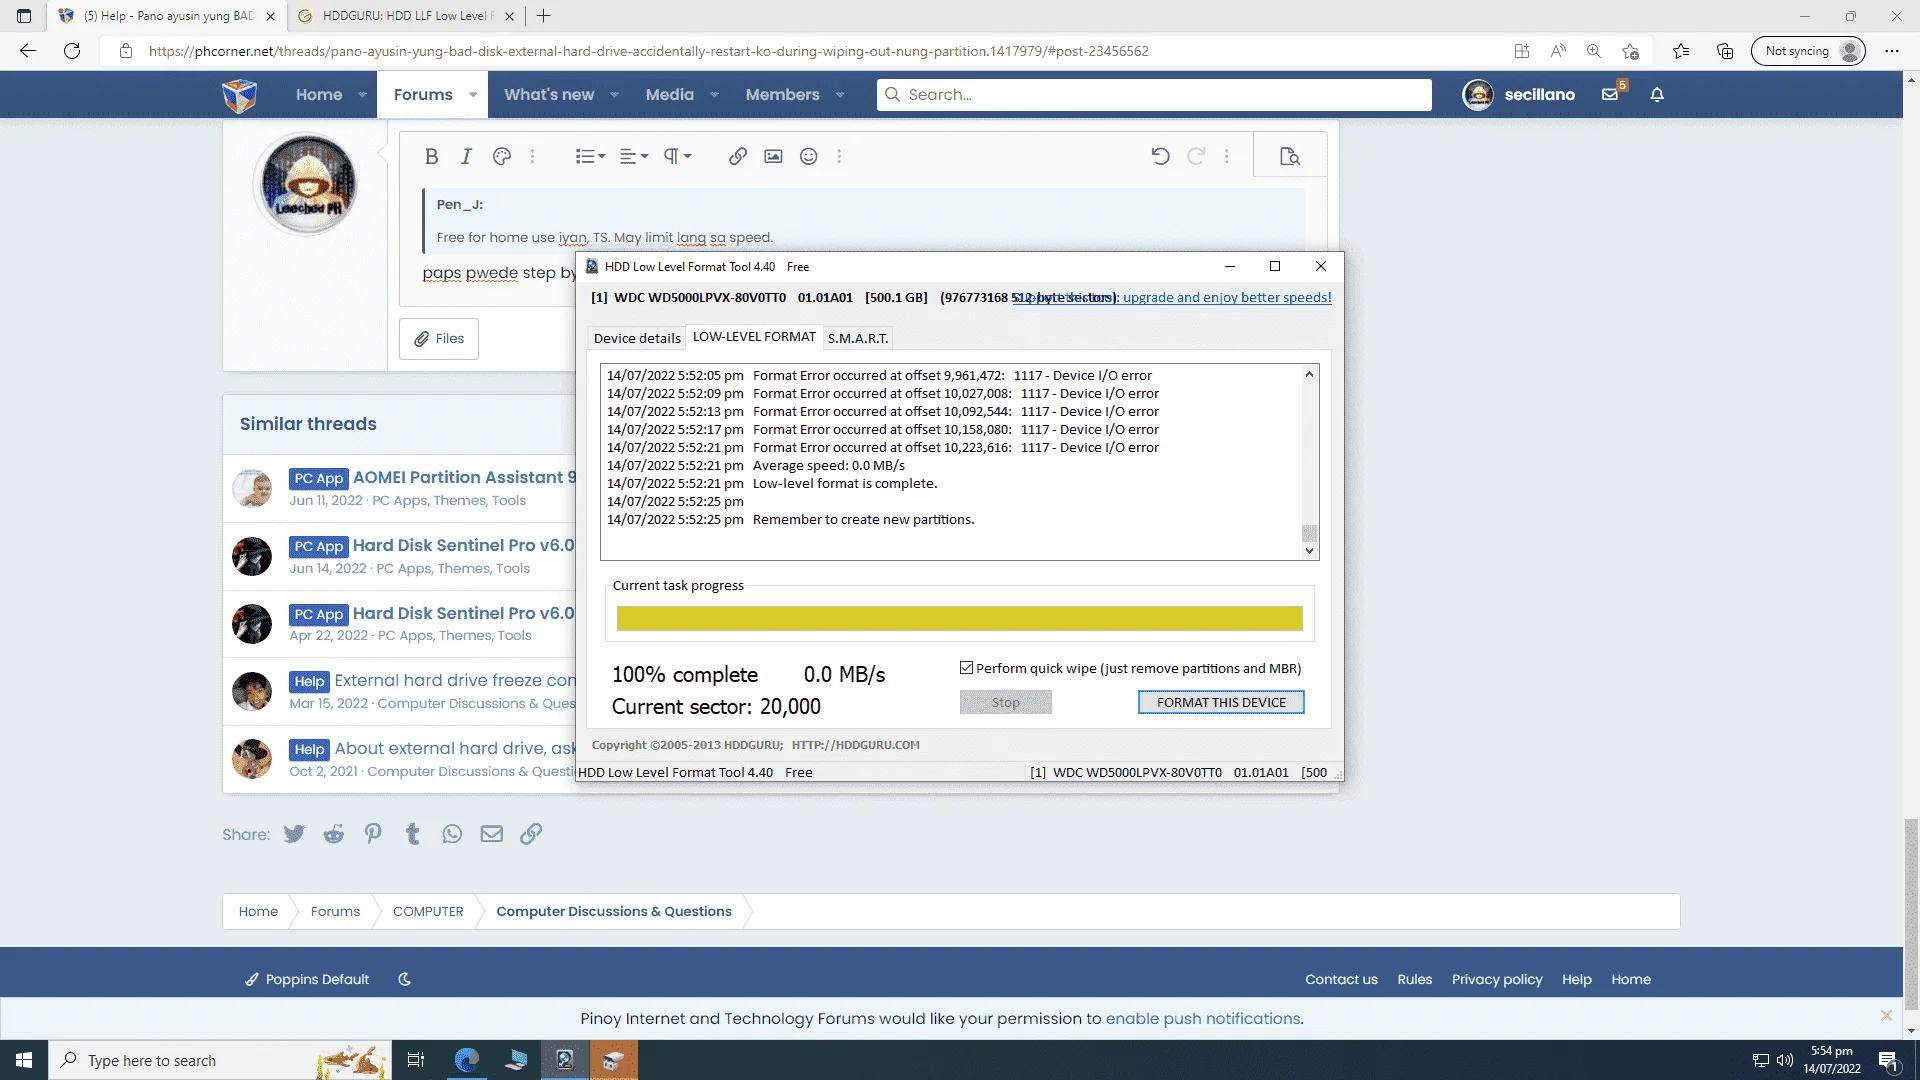Copy thread link with the chain icon

pyautogui.click(x=531, y=834)
